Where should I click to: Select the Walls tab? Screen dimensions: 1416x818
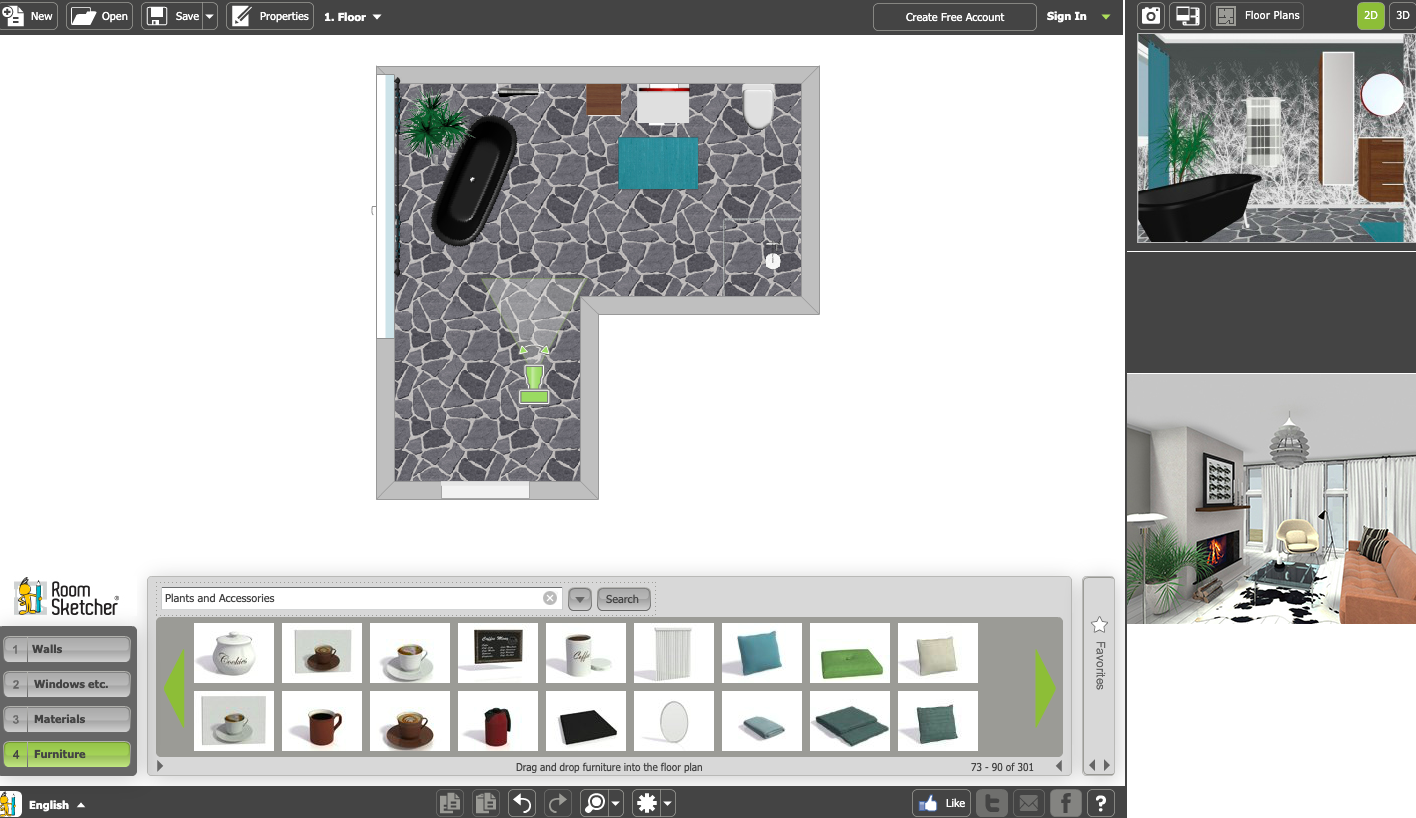[x=67, y=649]
